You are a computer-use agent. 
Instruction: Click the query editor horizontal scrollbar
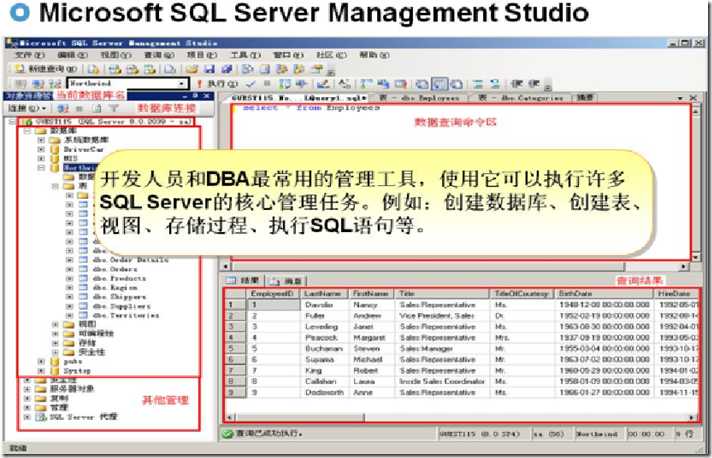point(456,266)
